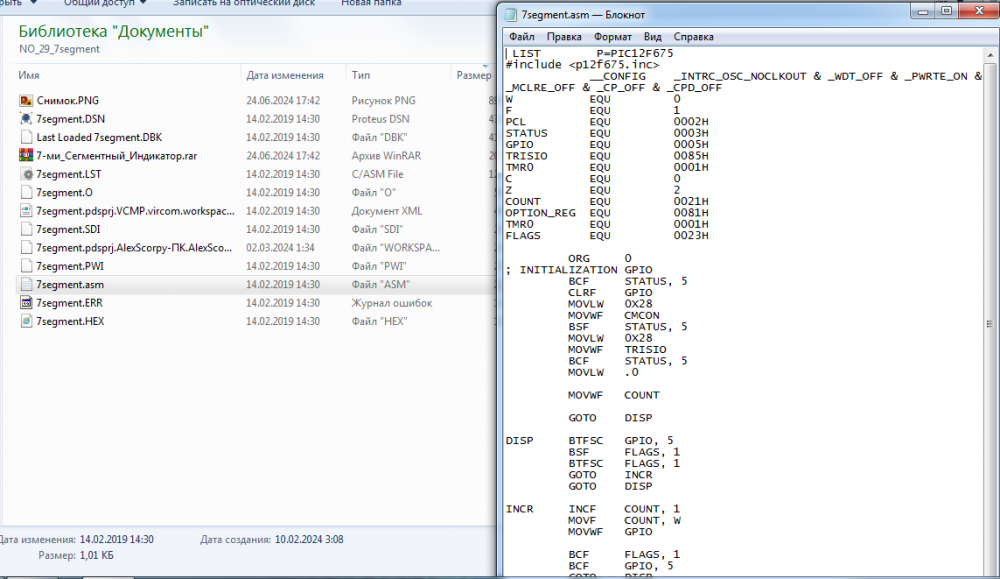Select the 7segment.DSN Proteus file icon
This screenshot has height=579, width=1000.
[x=26, y=119]
